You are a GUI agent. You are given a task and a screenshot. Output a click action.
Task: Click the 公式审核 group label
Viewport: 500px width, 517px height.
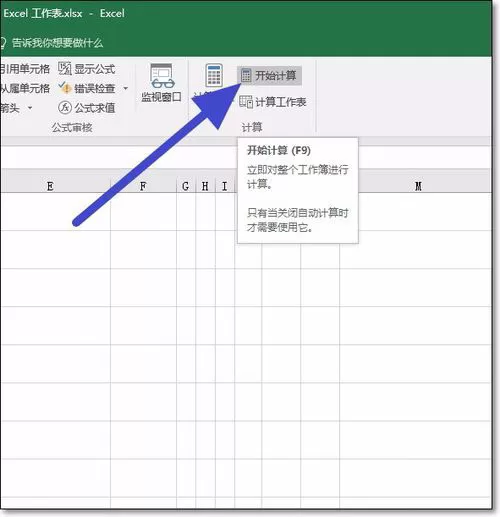point(72,127)
